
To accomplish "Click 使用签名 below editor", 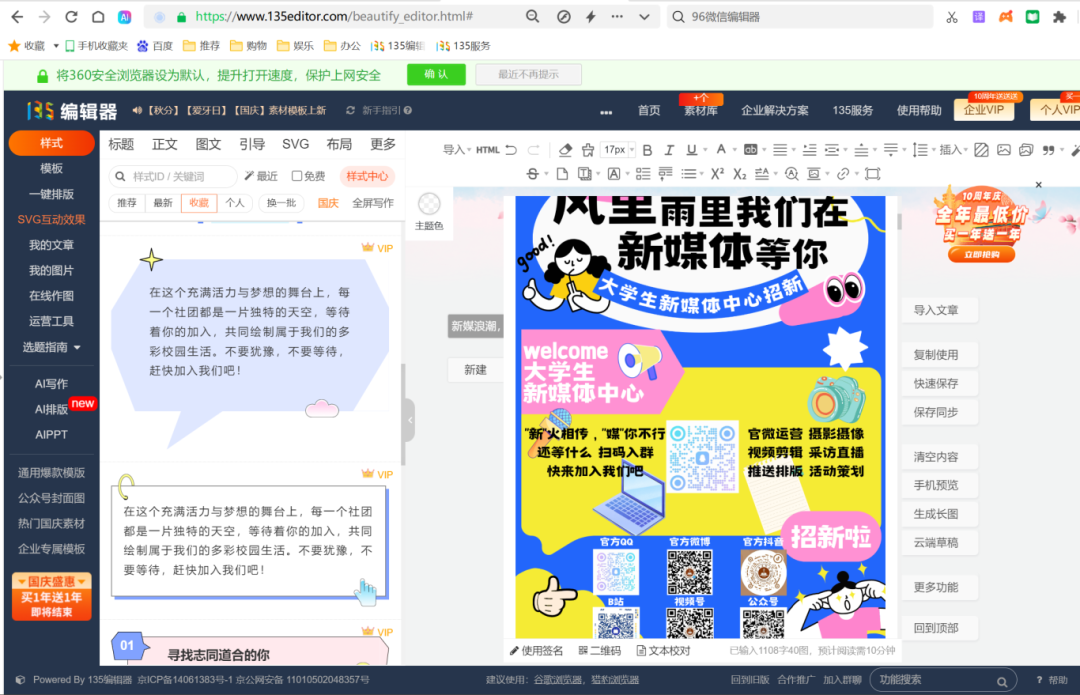I will point(537,651).
